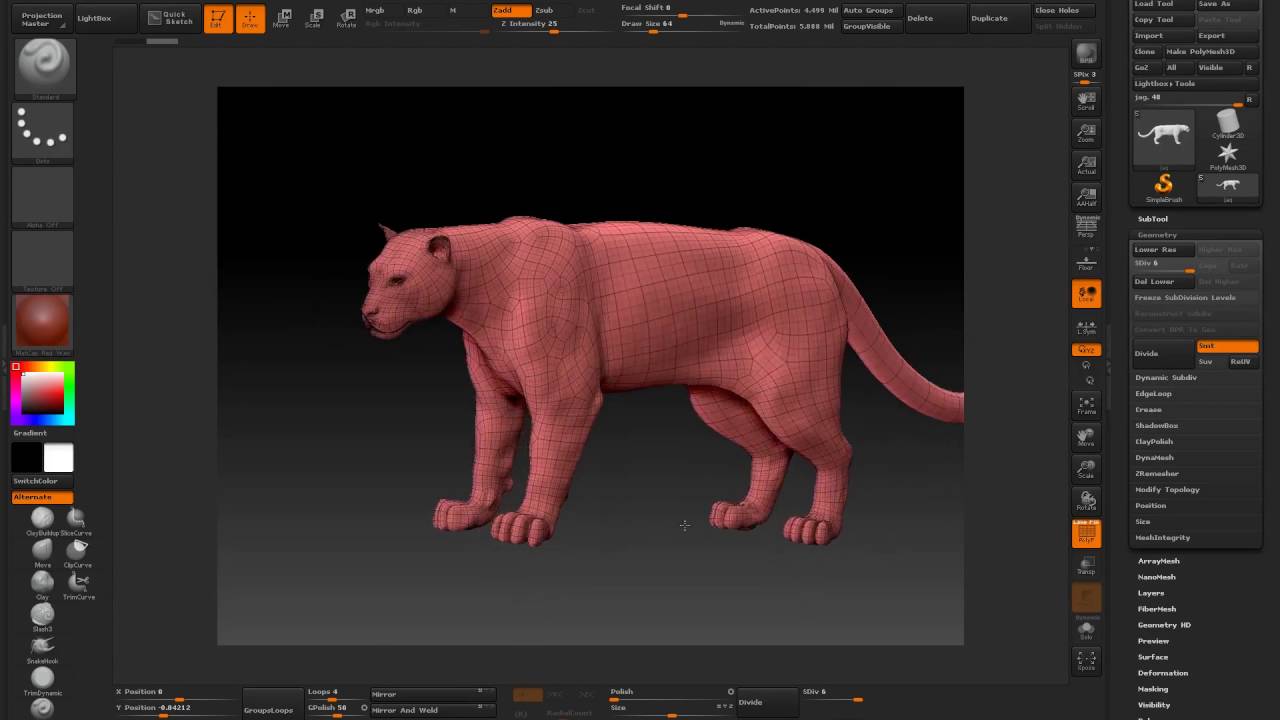The image size is (1280, 720).
Task: Expand the DynaMesh subsection
Action: click(1154, 457)
